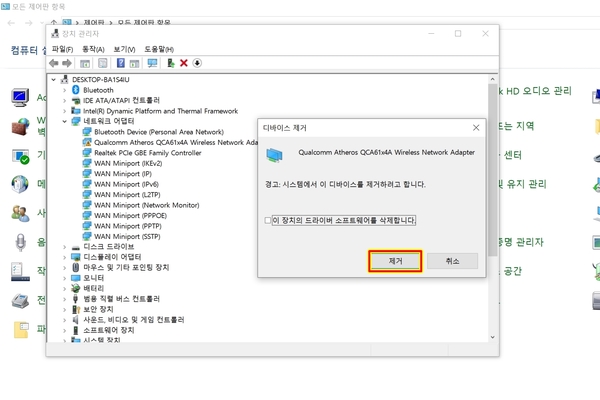This screenshot has width=600, height=400.
Task: Click the 네트워크 어댑터 category label
Action: (x=109, y=121)
